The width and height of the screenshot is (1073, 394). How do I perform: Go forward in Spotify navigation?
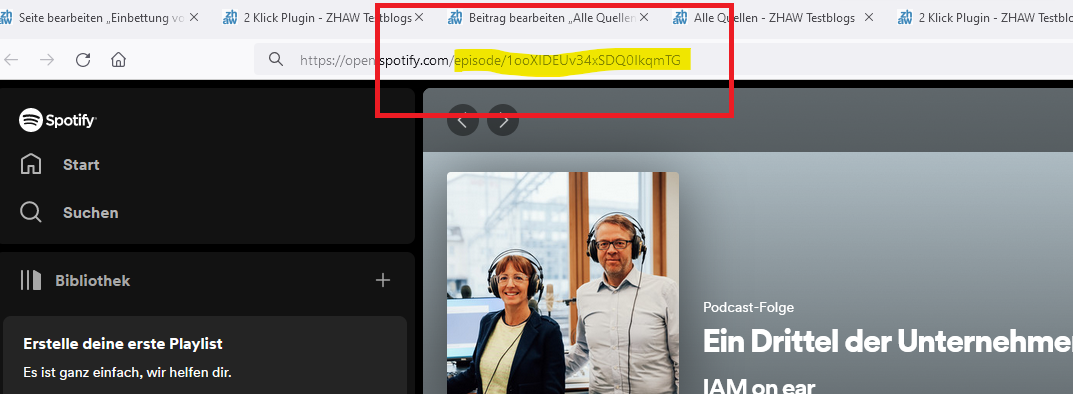click(x=503, y=120)
